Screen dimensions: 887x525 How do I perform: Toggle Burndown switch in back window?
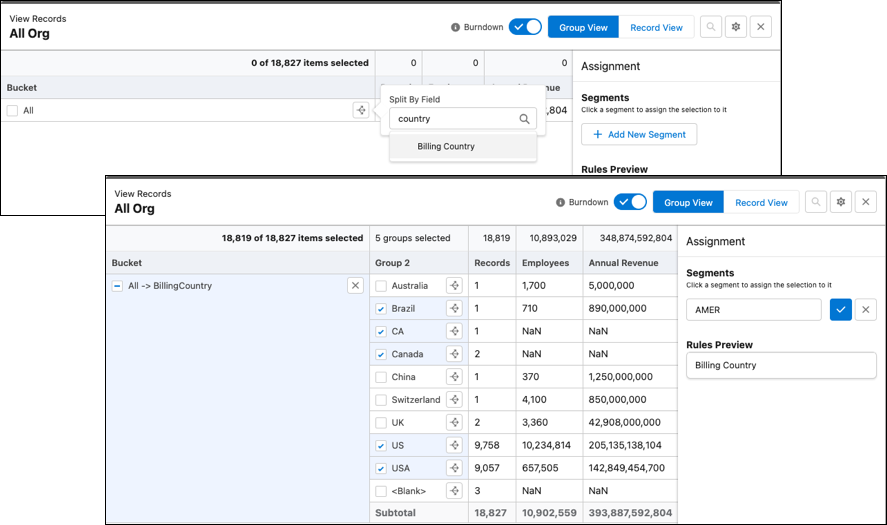(x=525, y=27)
